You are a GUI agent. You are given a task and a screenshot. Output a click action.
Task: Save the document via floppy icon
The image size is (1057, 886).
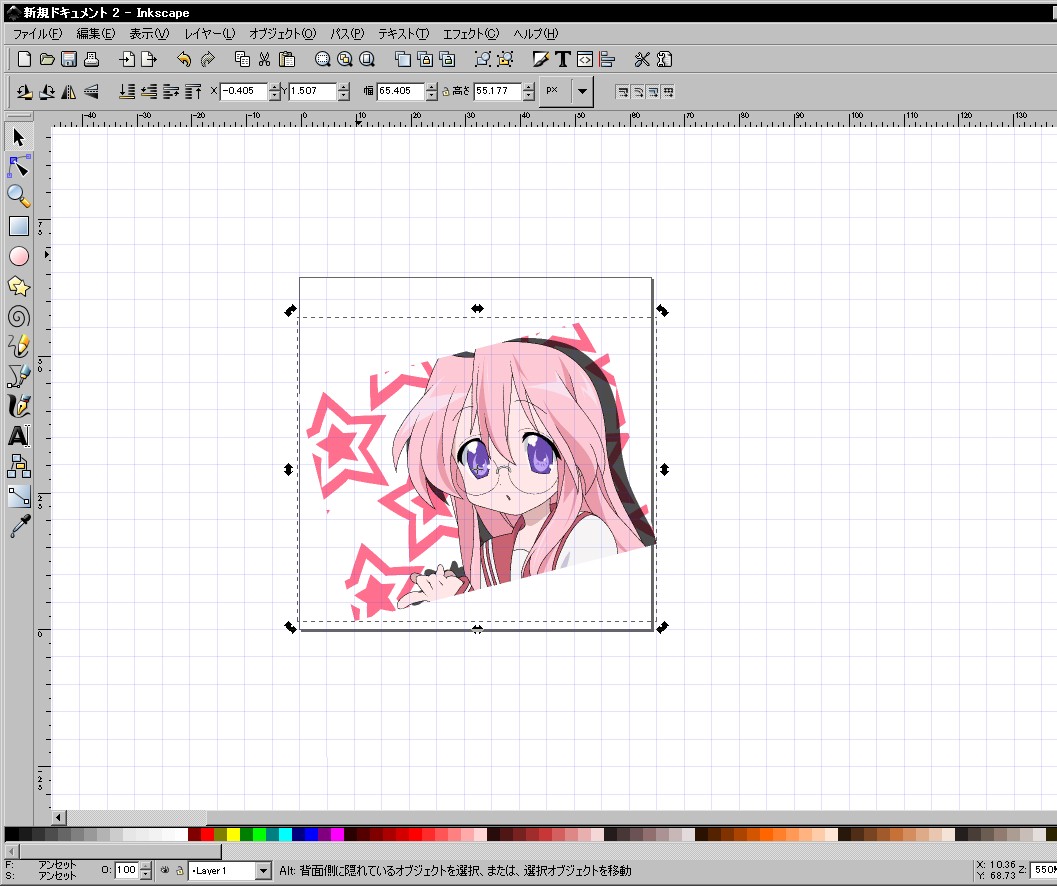coord(69,59)
